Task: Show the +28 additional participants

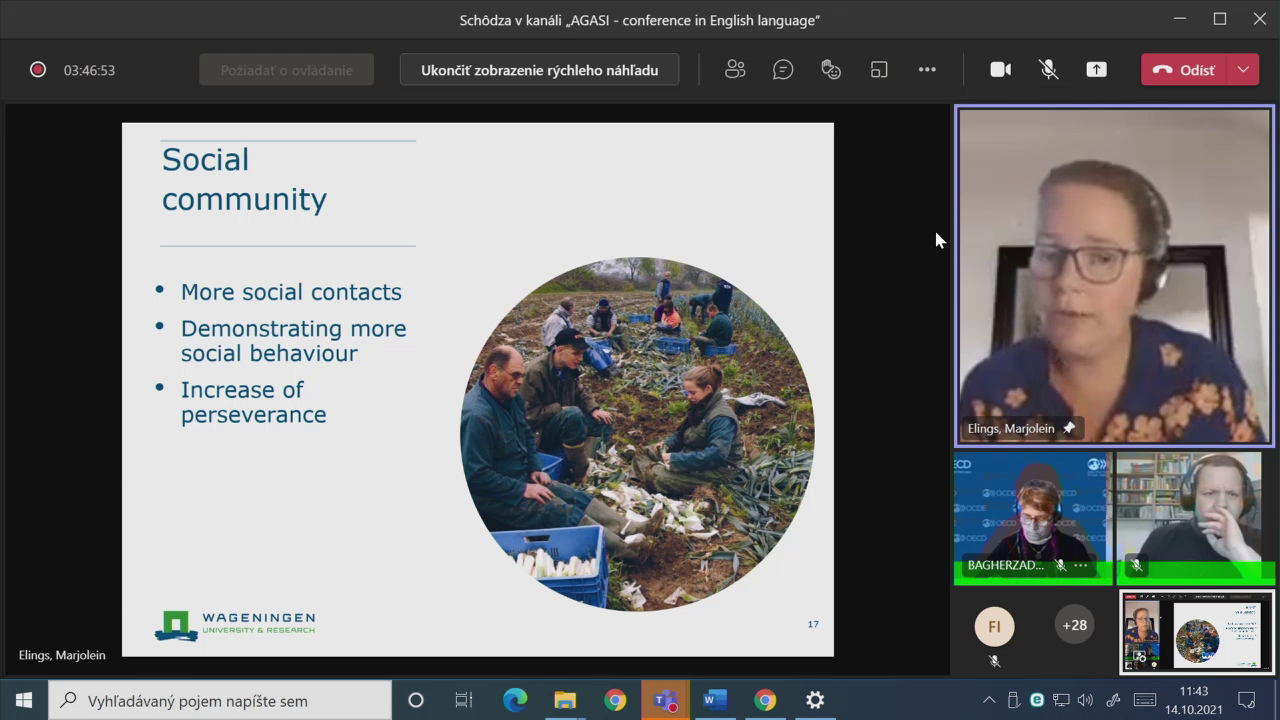Action: pyautogui.click(x=1074, y=625)
